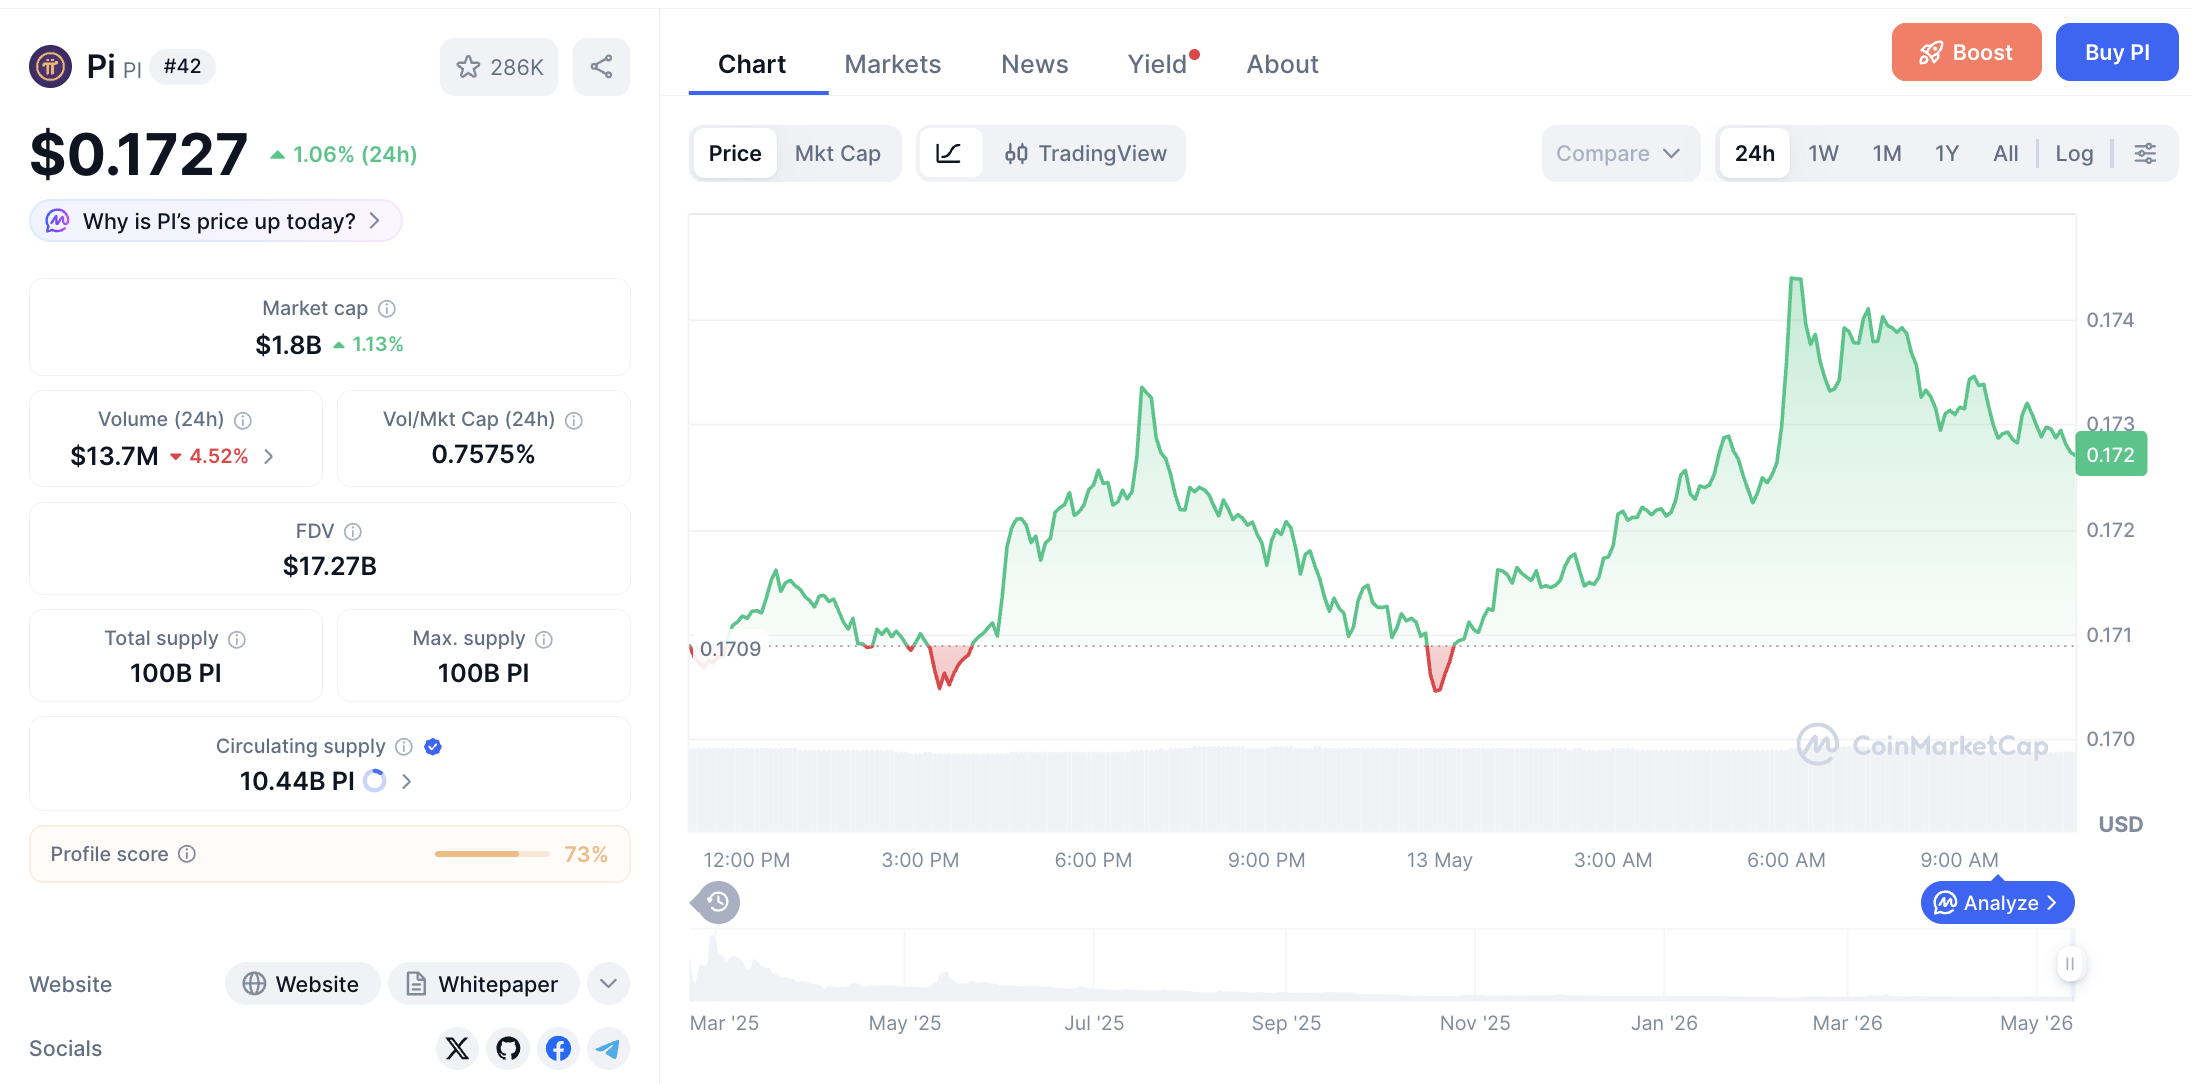2192x1084 pixels.
Task: Click the Analyze button
Action: (1997, 903)
